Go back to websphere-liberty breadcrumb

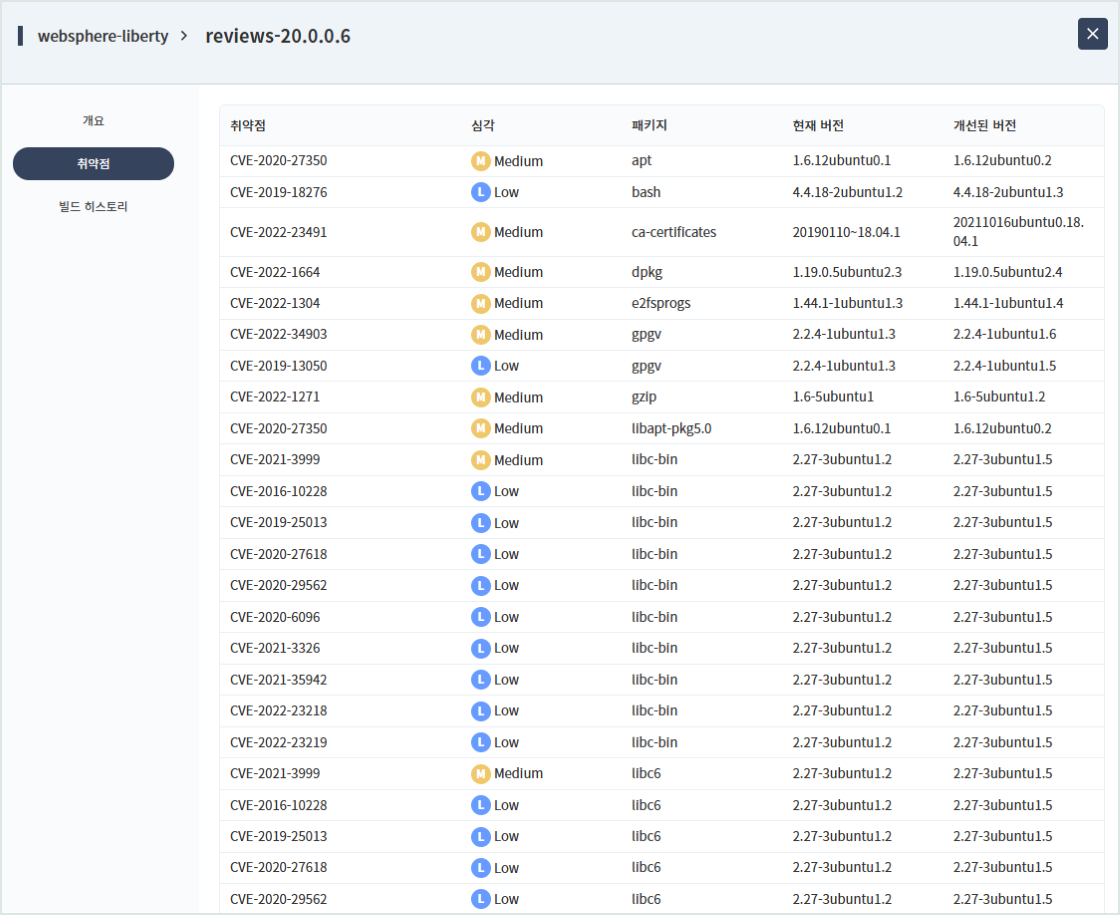point(103,36)
